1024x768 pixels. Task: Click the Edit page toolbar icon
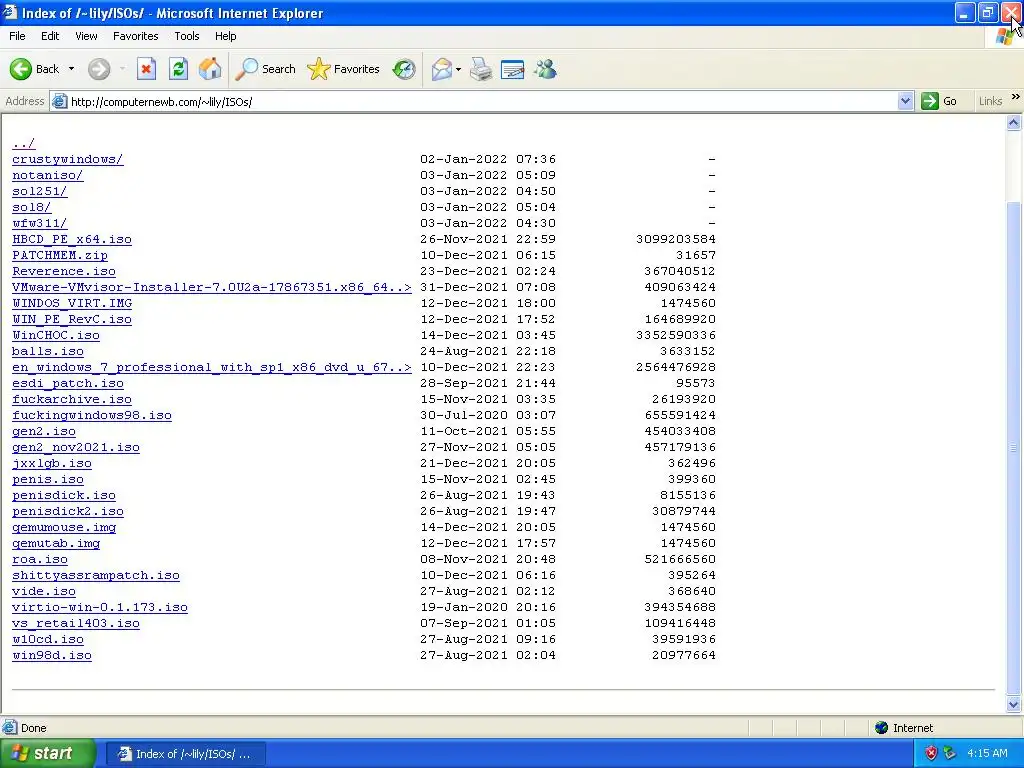click(513, 69)
